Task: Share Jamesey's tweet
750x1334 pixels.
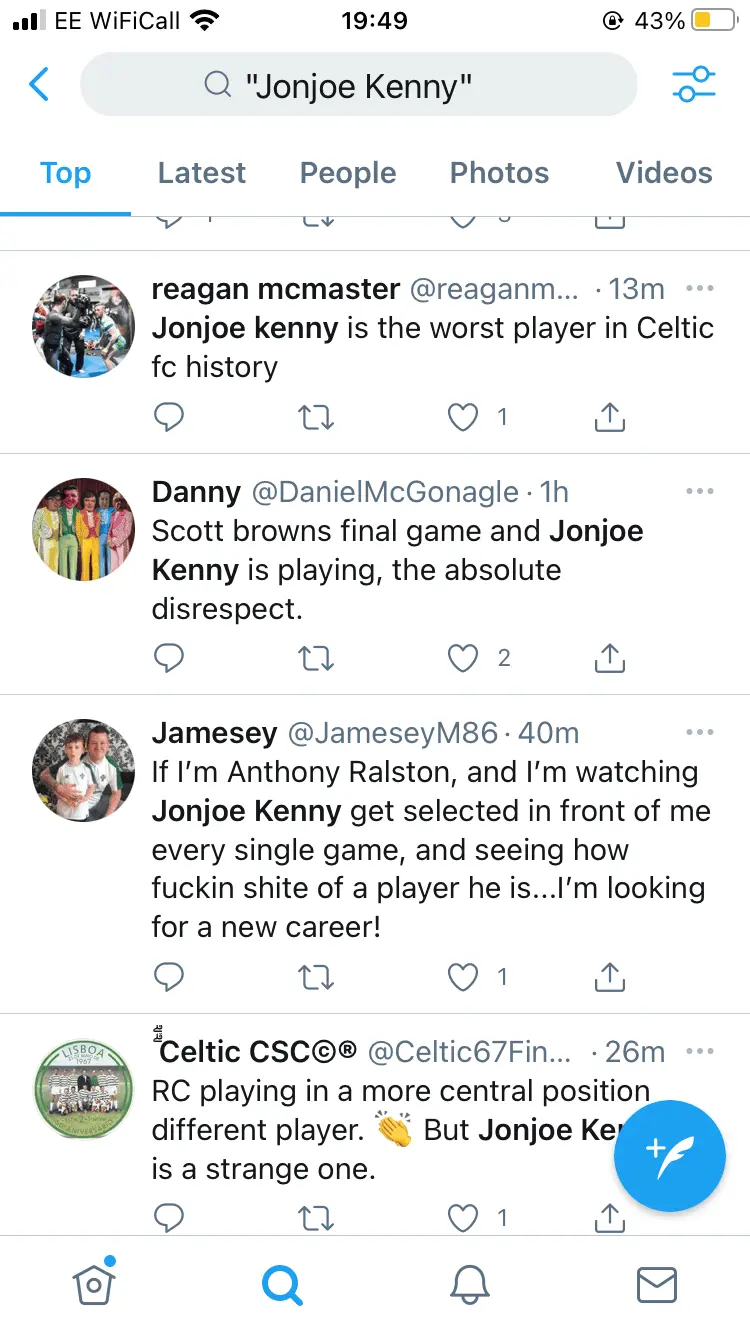Action: click(x=609, y=977)
